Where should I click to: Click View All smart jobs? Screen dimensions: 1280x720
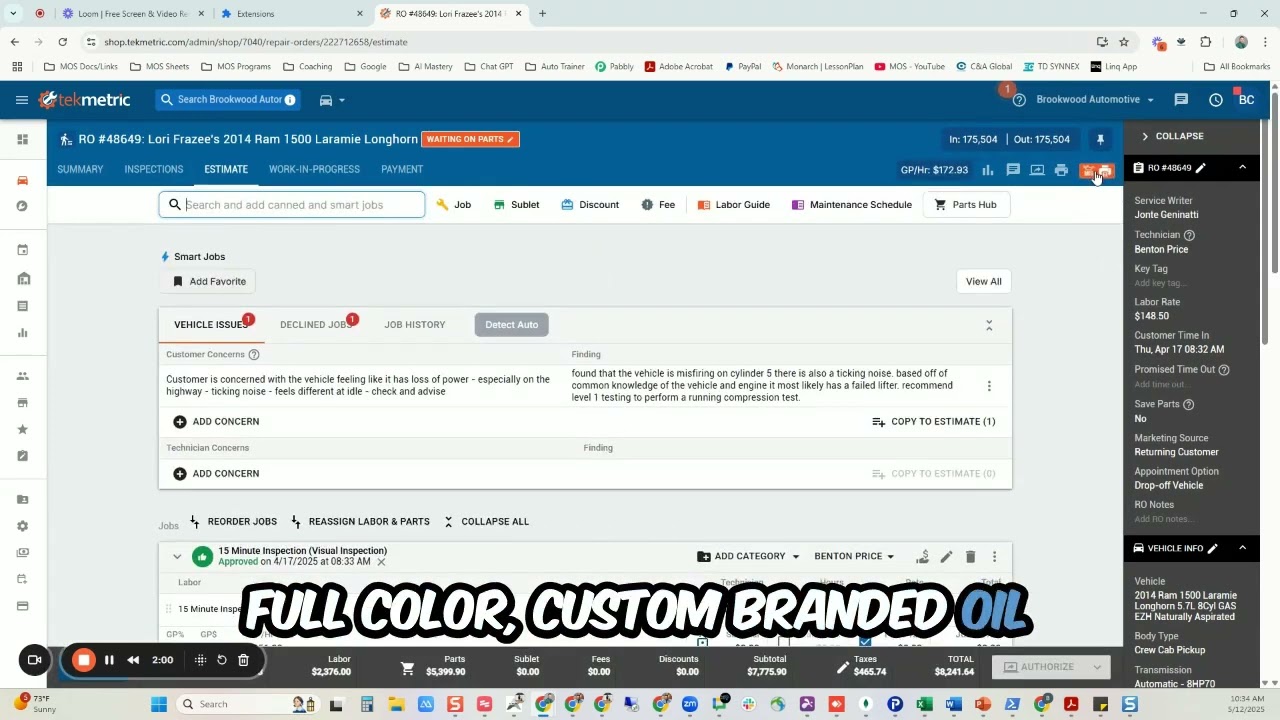983,282
